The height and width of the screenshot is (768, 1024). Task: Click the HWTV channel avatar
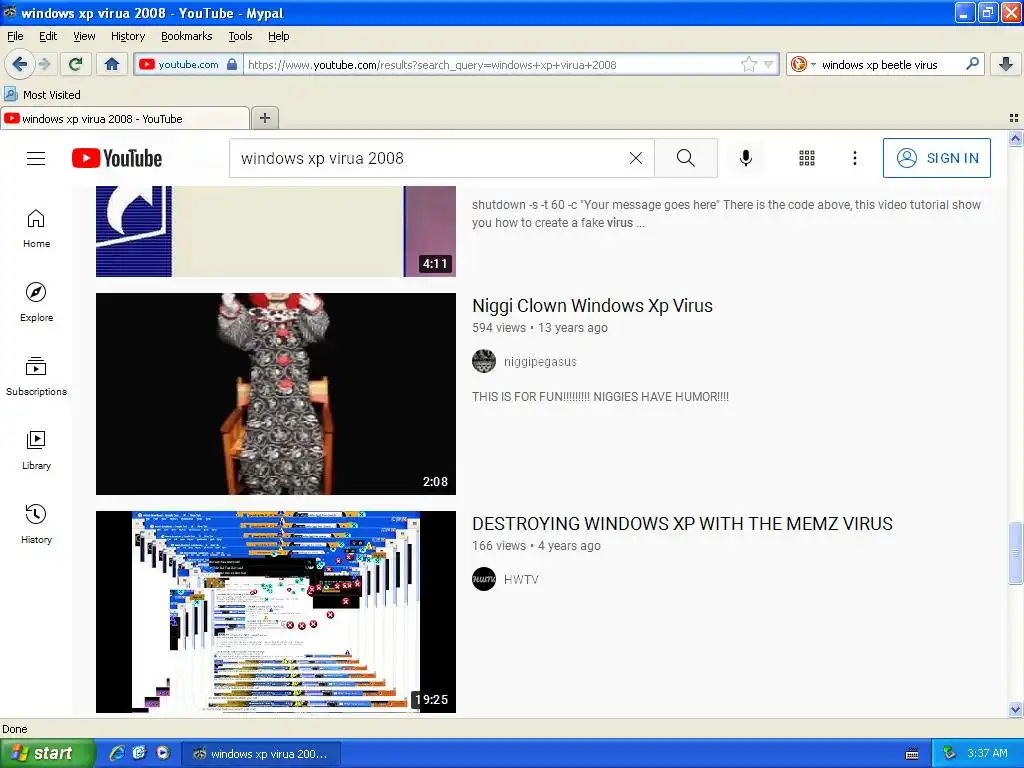tap(484, 579)
